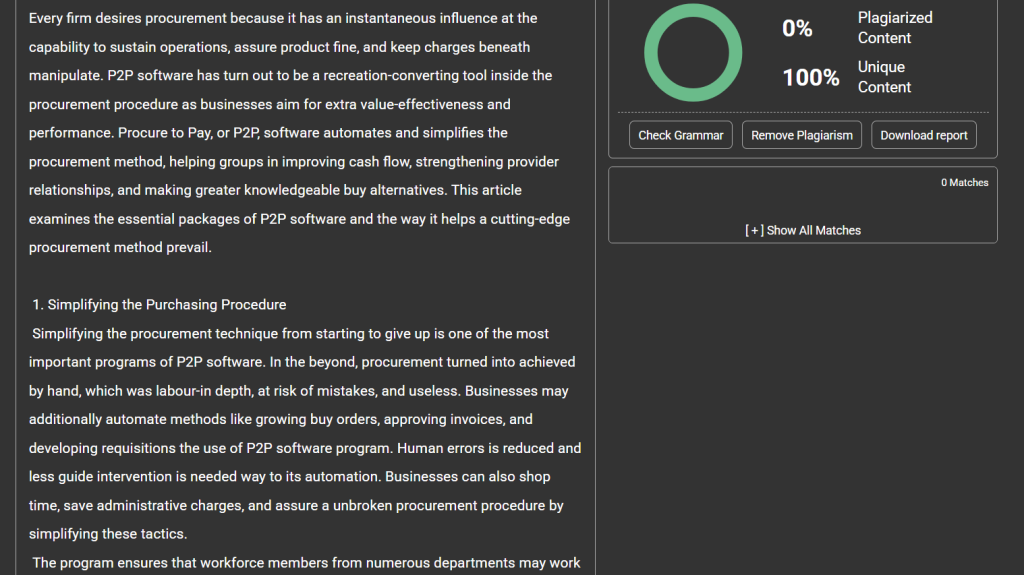This screenshot has width=1024, height=575.
Task: Click the 0 Matches counter
Action: point(964,183)
